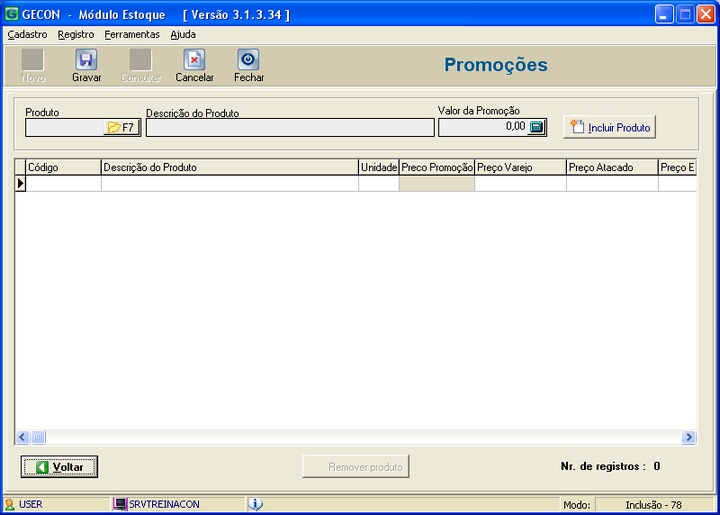720x515 pixels.
Task: Click the Produto code input field
Action: (x=65, y=127)
